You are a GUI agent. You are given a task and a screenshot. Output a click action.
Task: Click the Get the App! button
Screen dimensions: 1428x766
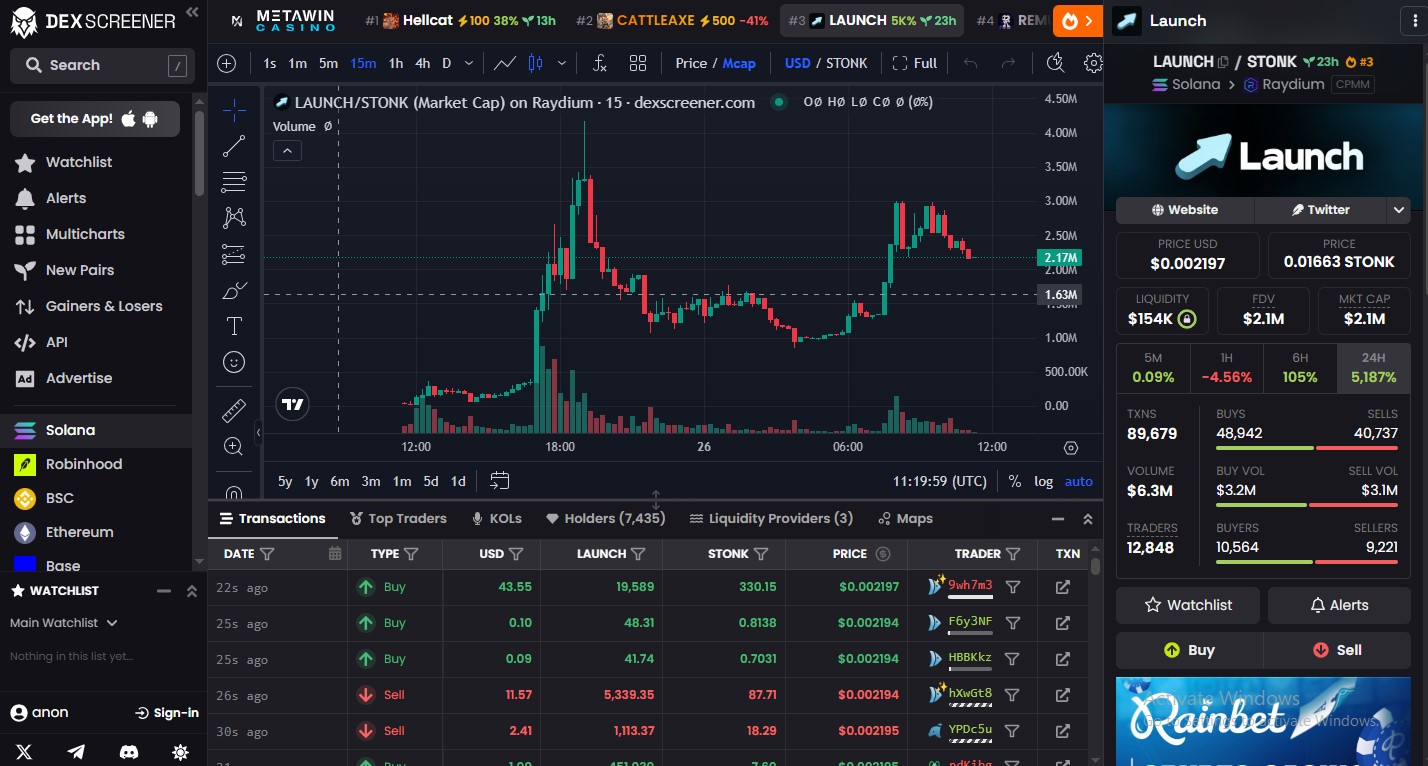[95, 118]
